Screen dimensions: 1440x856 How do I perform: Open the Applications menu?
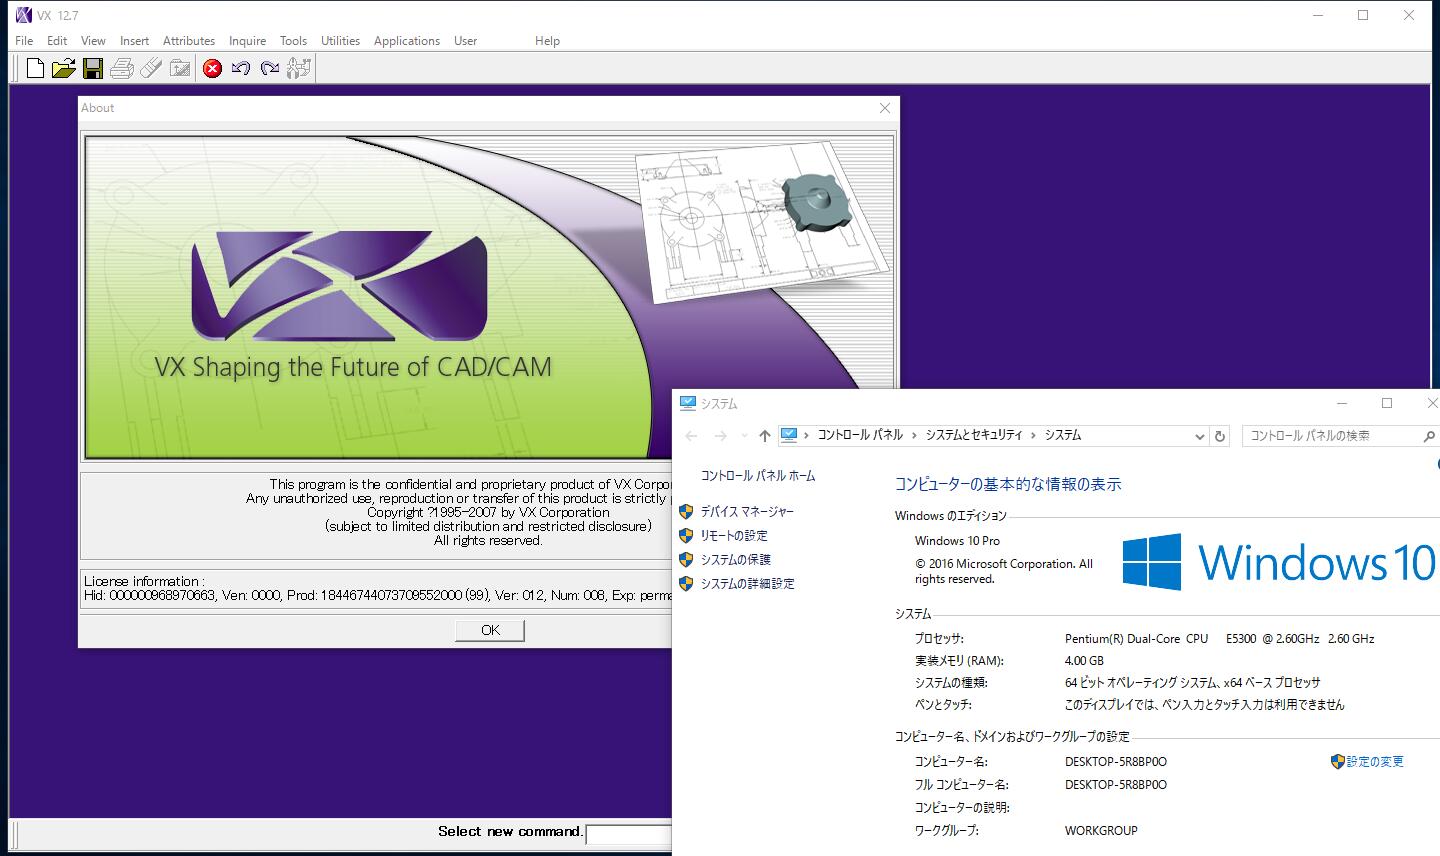(406, 41)
